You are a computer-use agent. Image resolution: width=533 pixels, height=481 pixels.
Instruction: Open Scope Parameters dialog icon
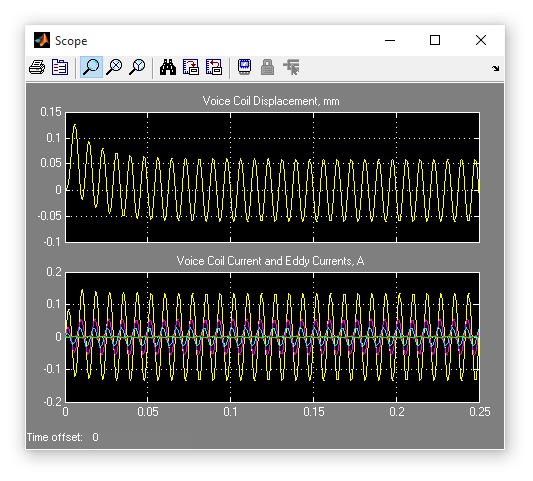coord(60,67)
